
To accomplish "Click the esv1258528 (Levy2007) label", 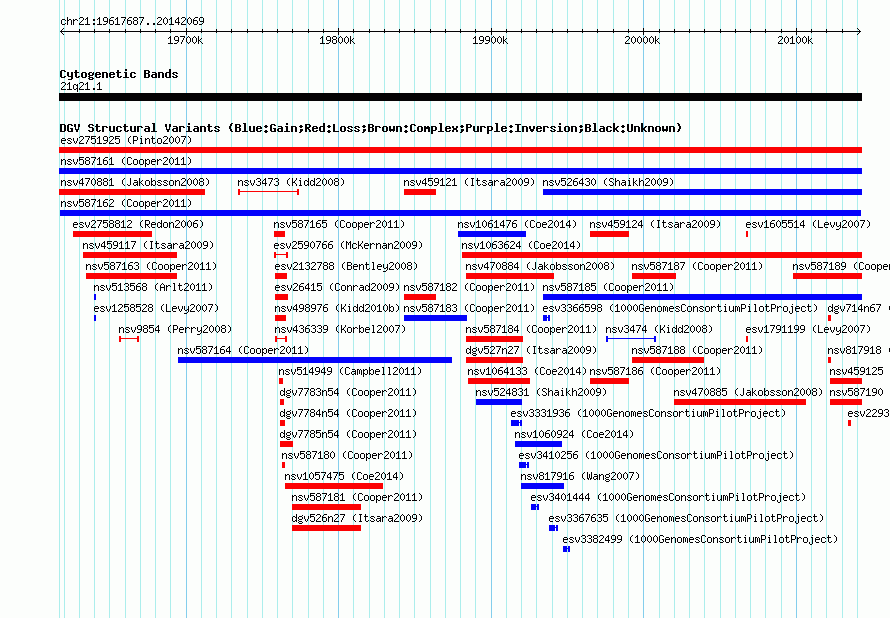I will coord(156,308).
